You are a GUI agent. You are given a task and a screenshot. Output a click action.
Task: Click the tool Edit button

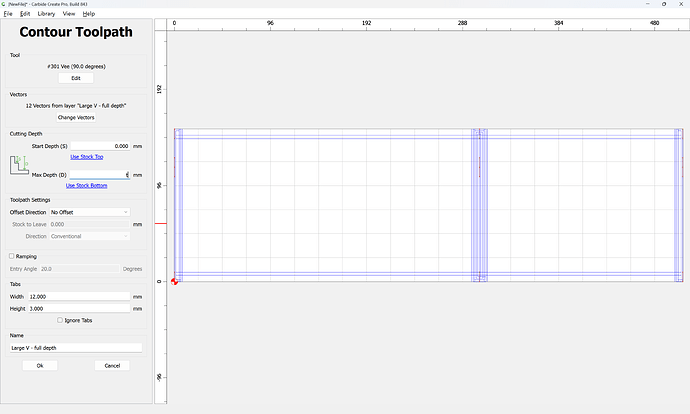(x=76, y=78)
